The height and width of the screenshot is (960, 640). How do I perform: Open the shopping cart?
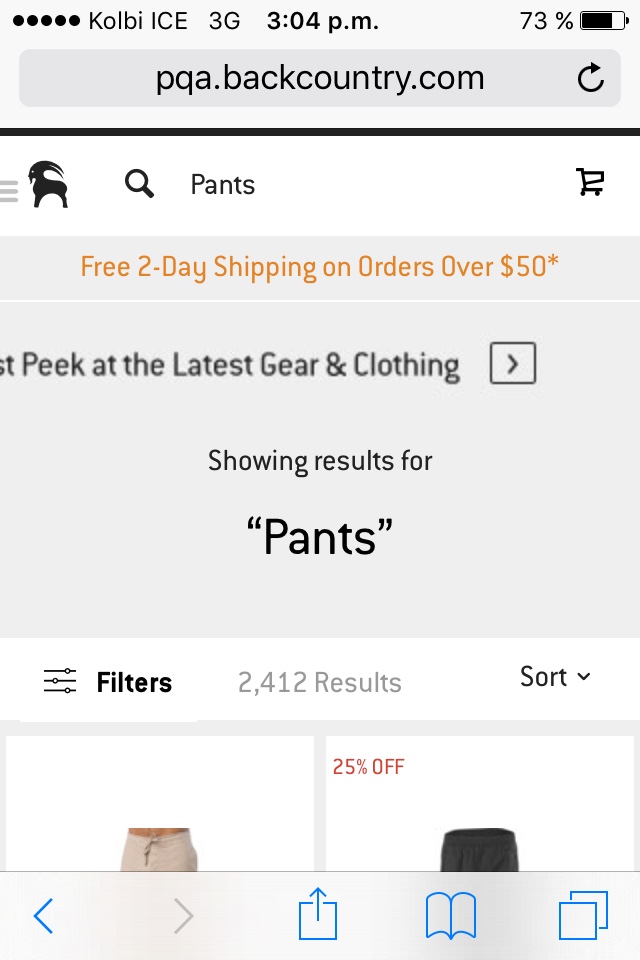[x=590, y=182]
